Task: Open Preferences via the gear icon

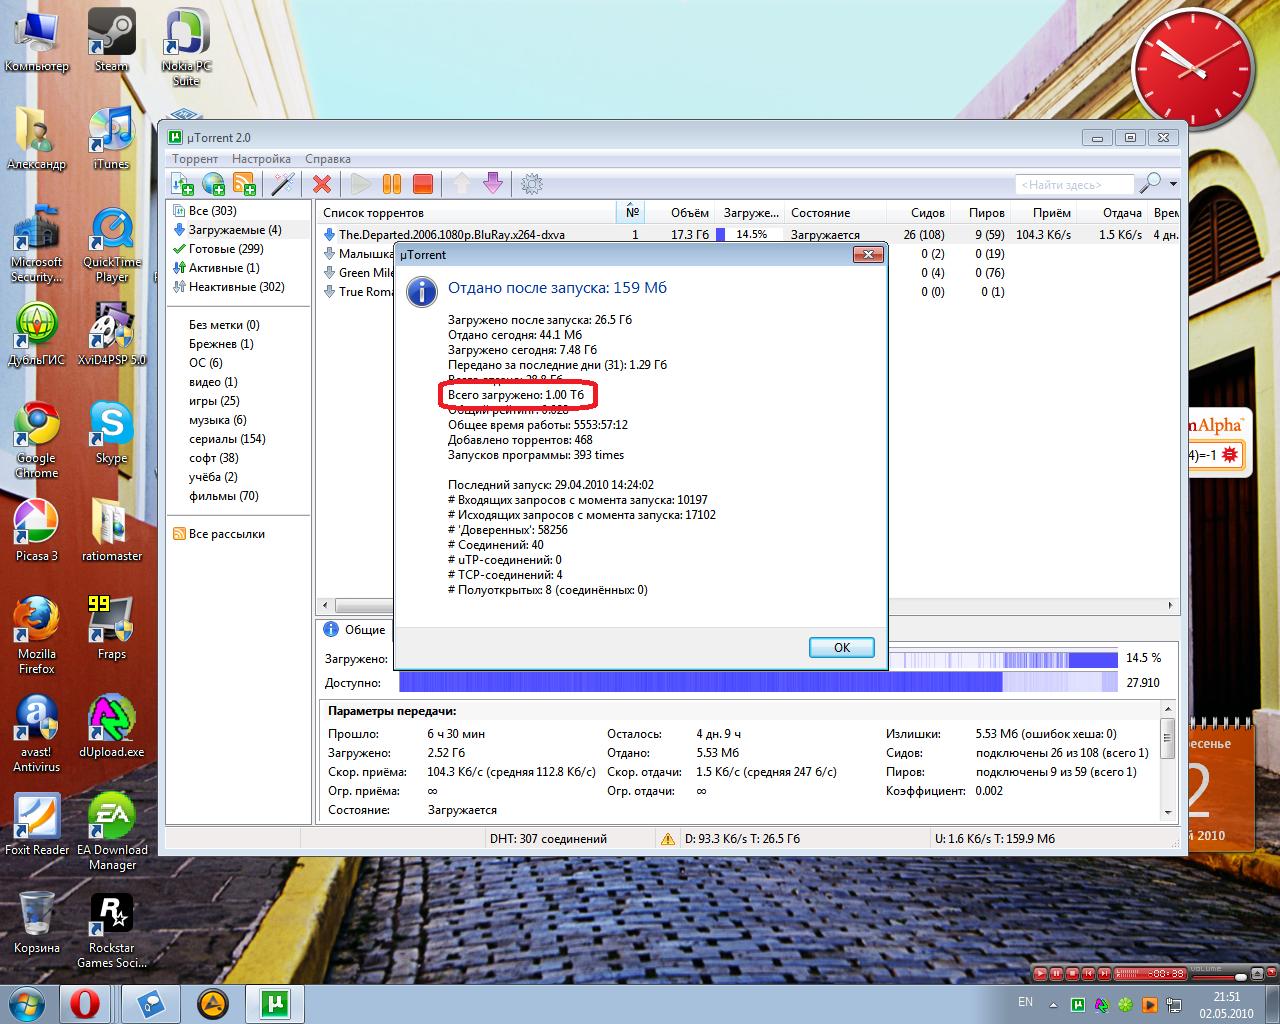Action: point(532,183)
